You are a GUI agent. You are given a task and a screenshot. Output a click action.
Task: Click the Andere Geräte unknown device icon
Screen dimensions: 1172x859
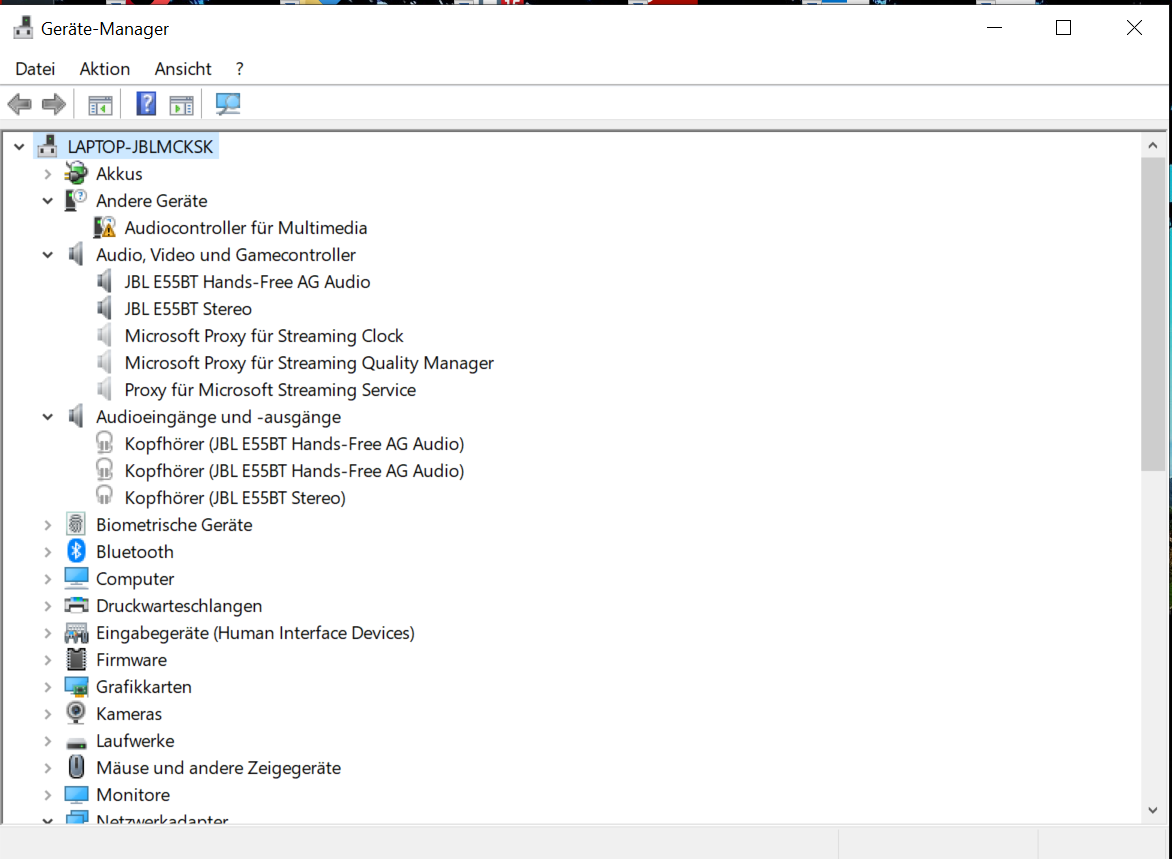75,200
